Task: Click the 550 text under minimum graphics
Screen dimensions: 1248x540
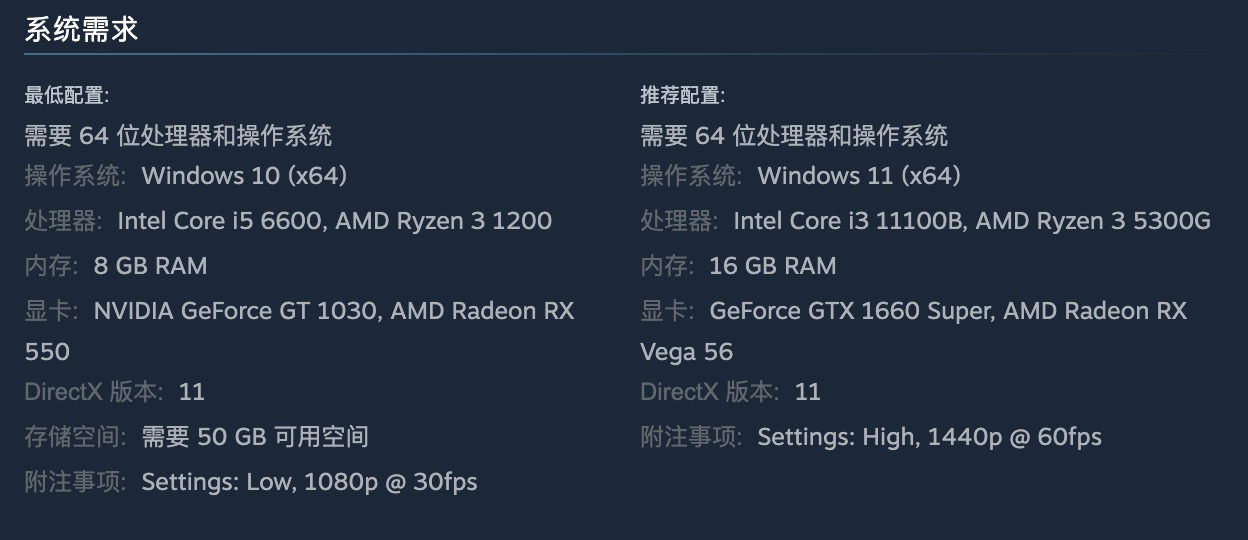Action: pos(47,352)
